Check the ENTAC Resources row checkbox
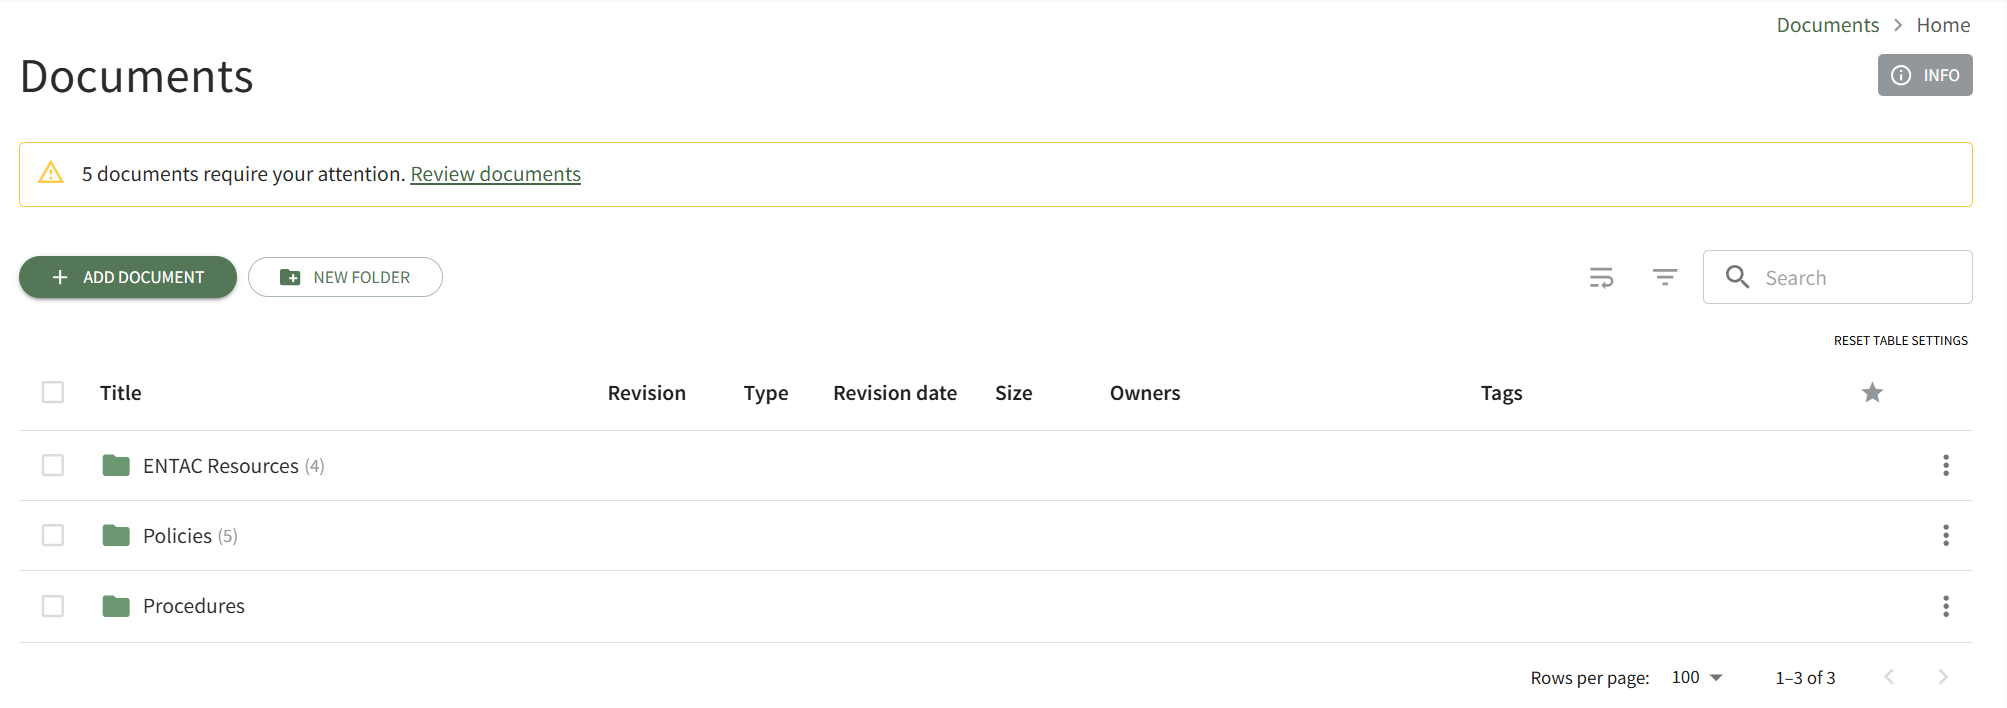 coord(53,465)
